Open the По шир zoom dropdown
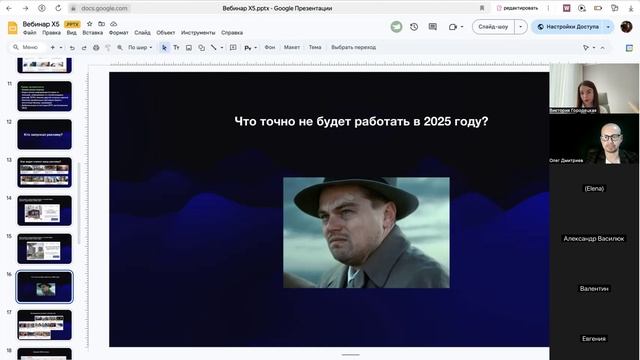Viewport: 640px width, 360px height. click(140, 48)
